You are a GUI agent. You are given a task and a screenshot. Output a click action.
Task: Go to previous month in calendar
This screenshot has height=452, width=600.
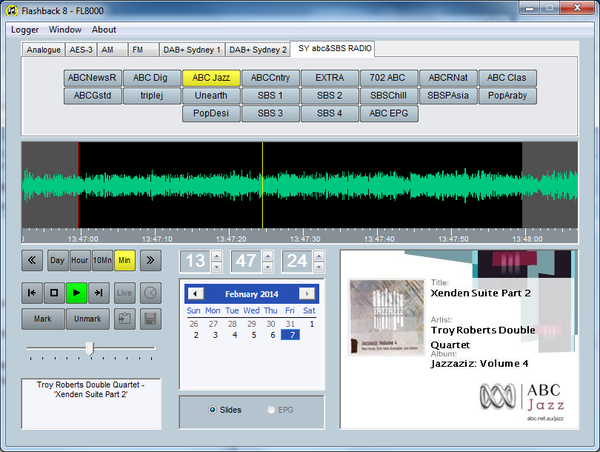point(196,294)
